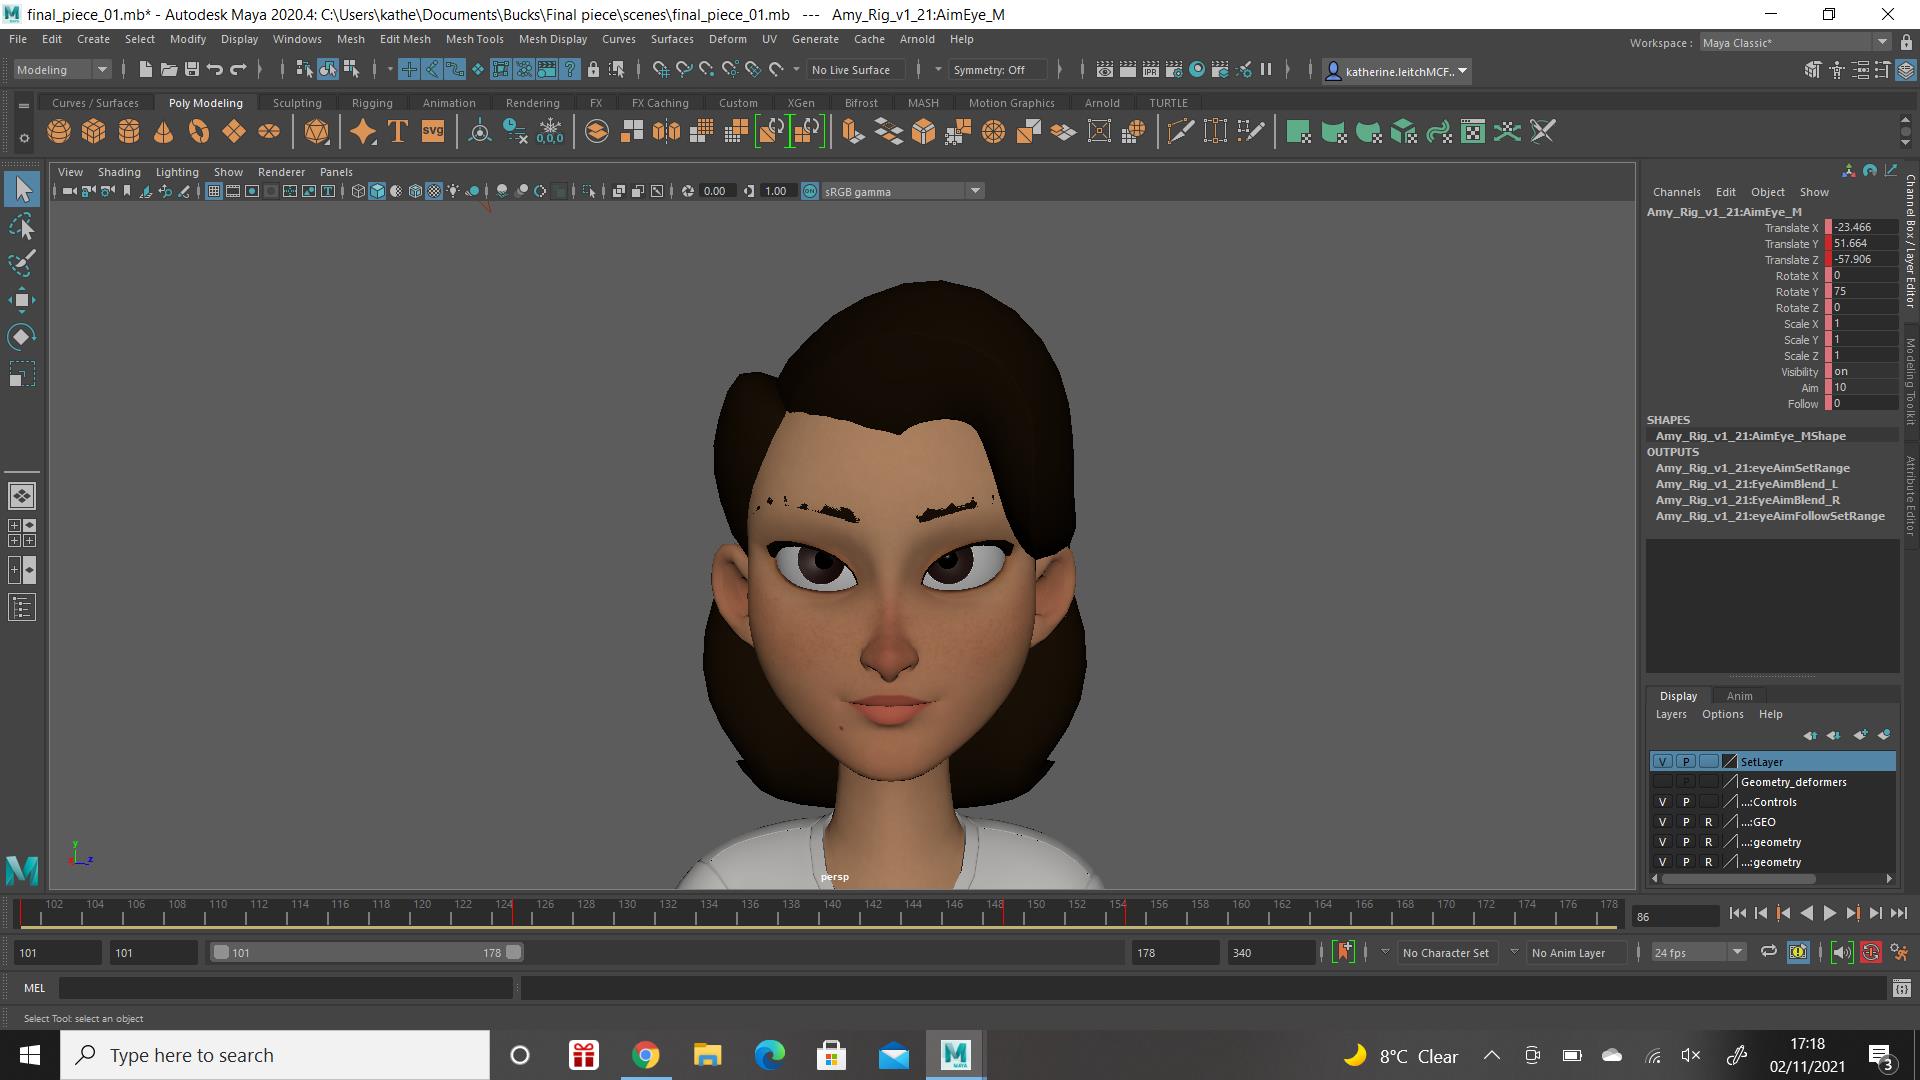
Task: Open the Attribute Editor from the right sidebar
Action: coord(1910,490)
